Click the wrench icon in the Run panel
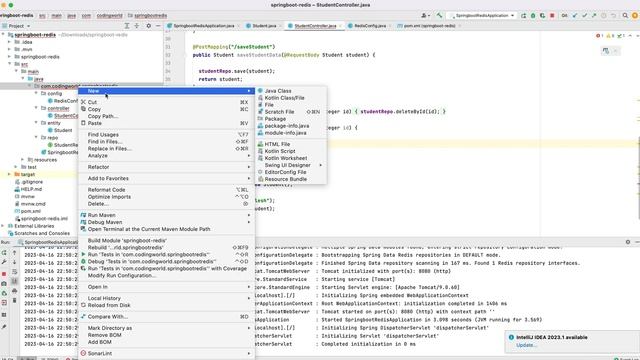The height and width of the screenshot is (360, 640). tap(4, 262)
